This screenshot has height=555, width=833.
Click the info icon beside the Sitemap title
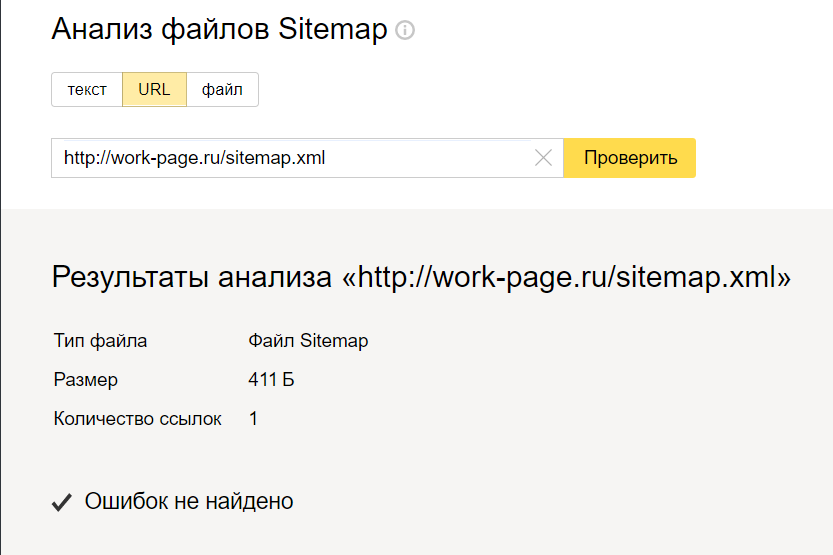pos(405,31)
